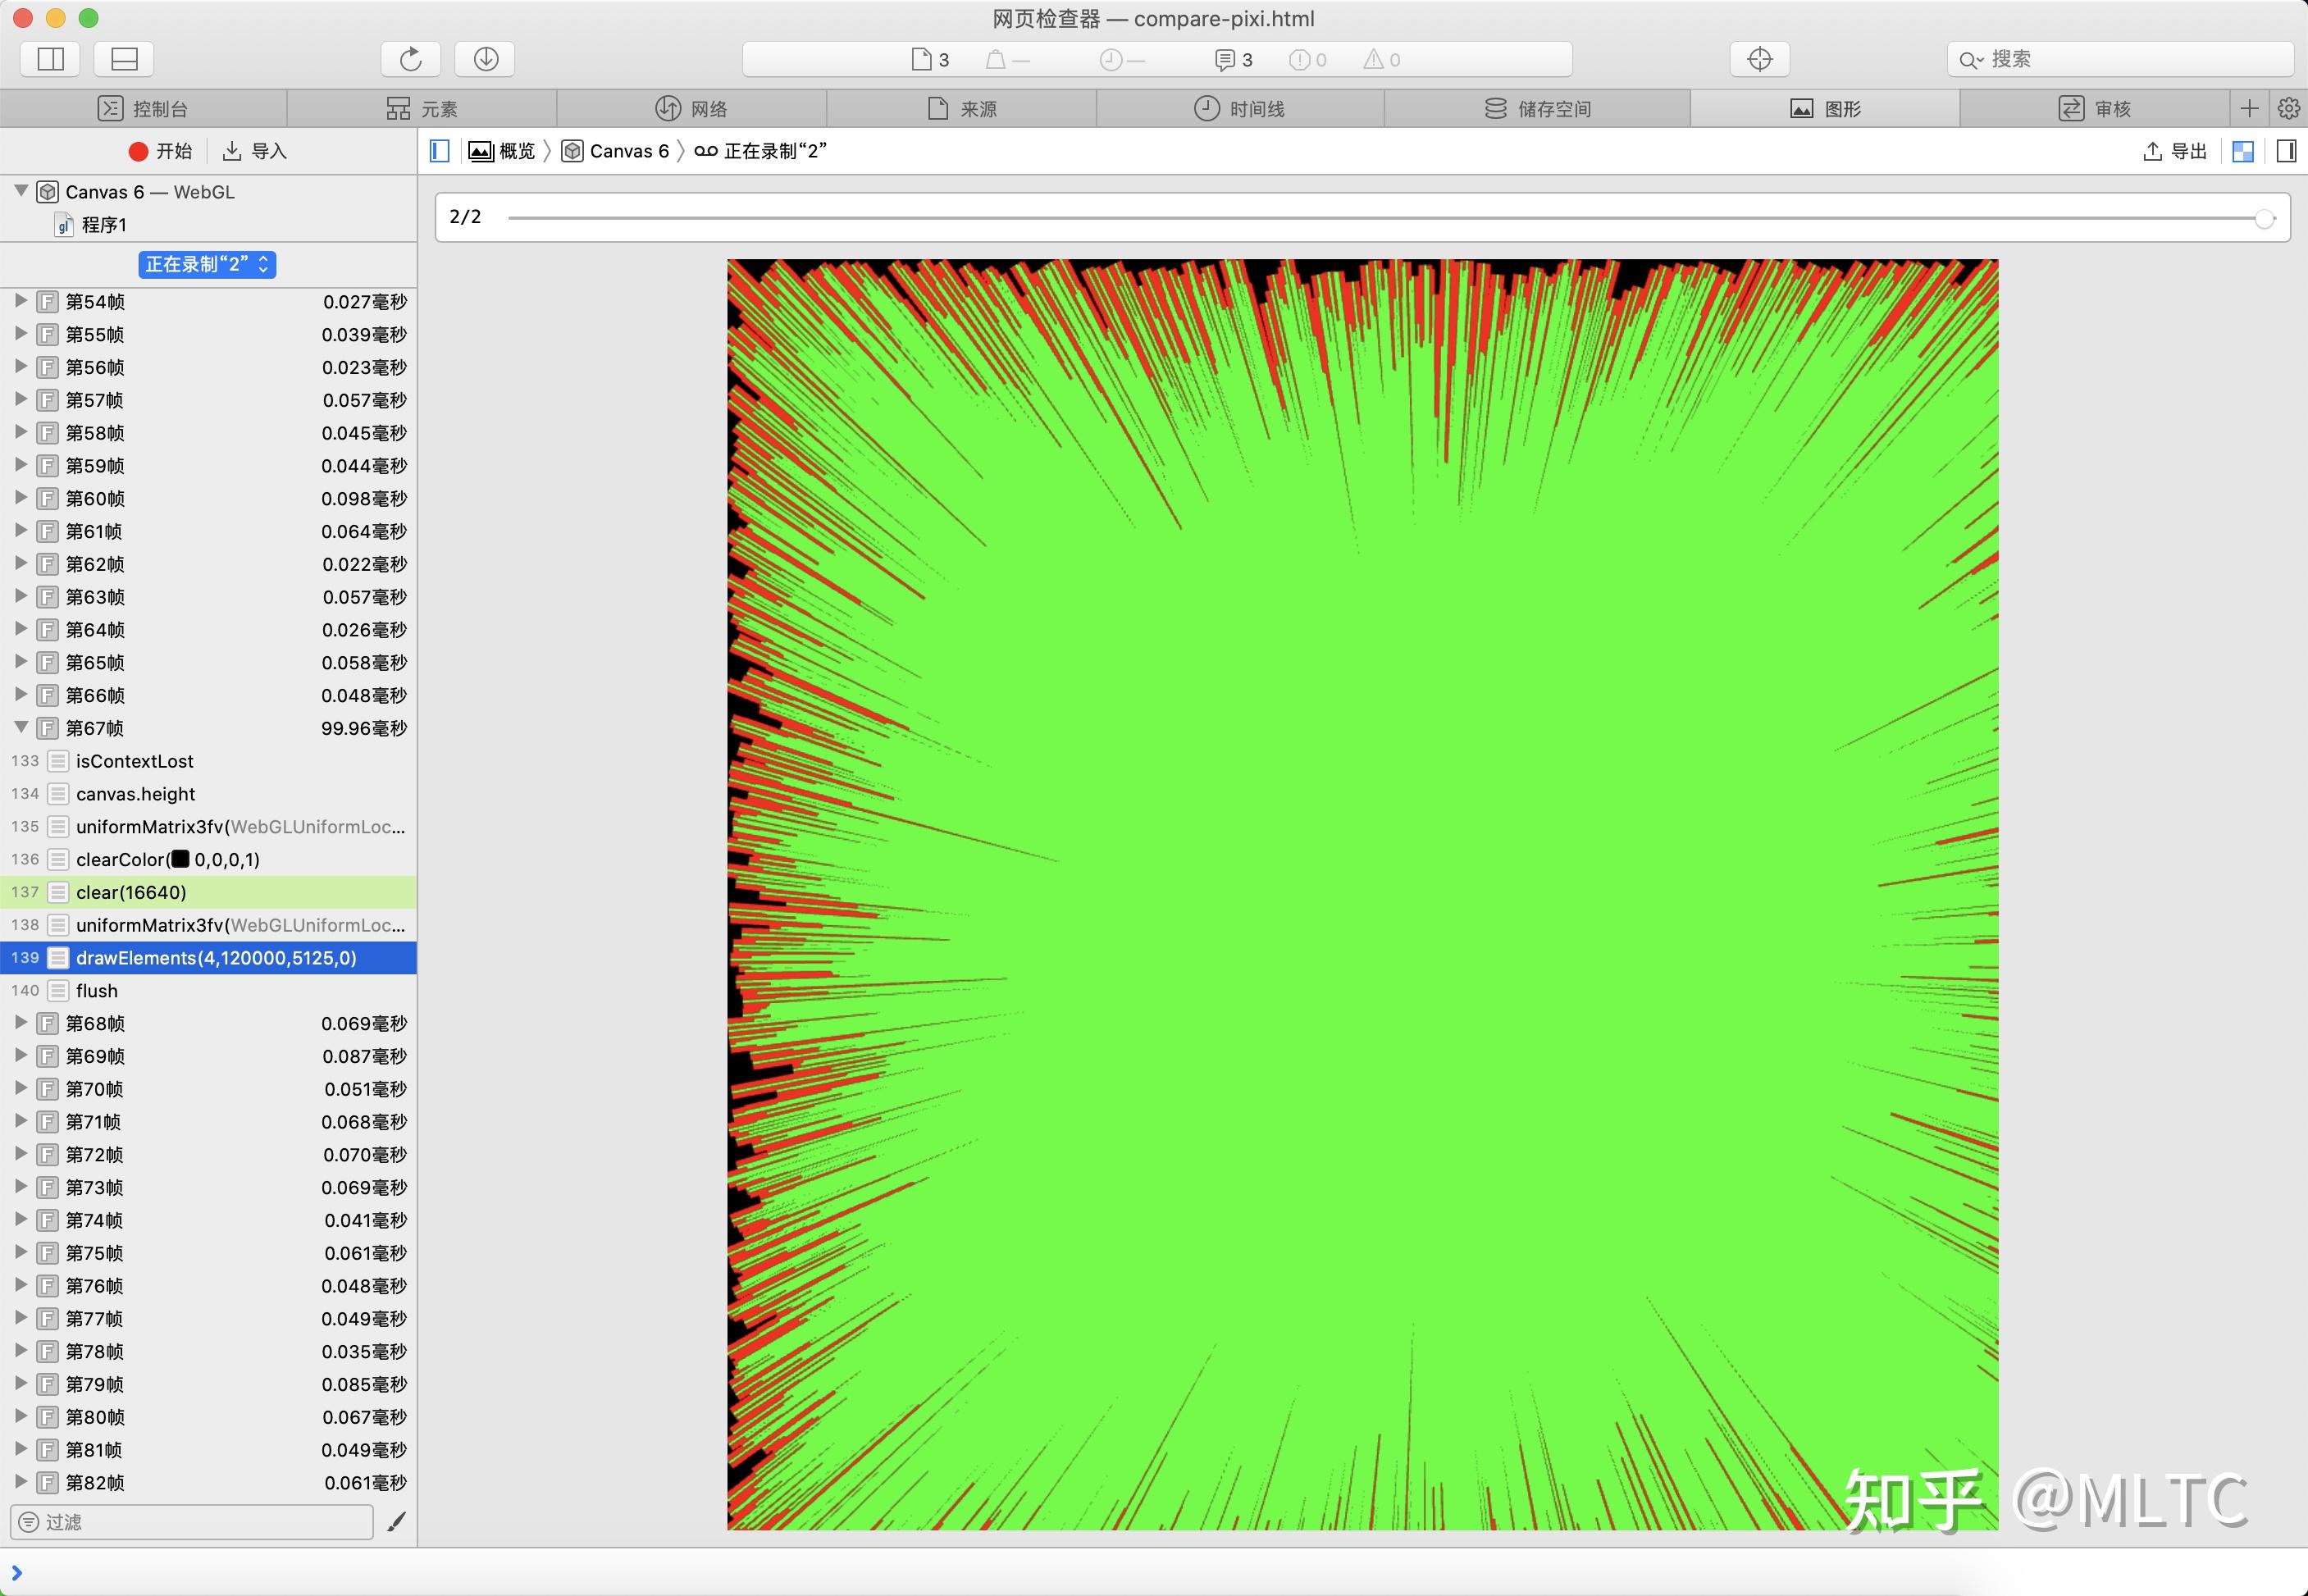Click the element selection crosshair icon
This screenshot has height=1596, width=2308.
click(x=1759, y=59)
